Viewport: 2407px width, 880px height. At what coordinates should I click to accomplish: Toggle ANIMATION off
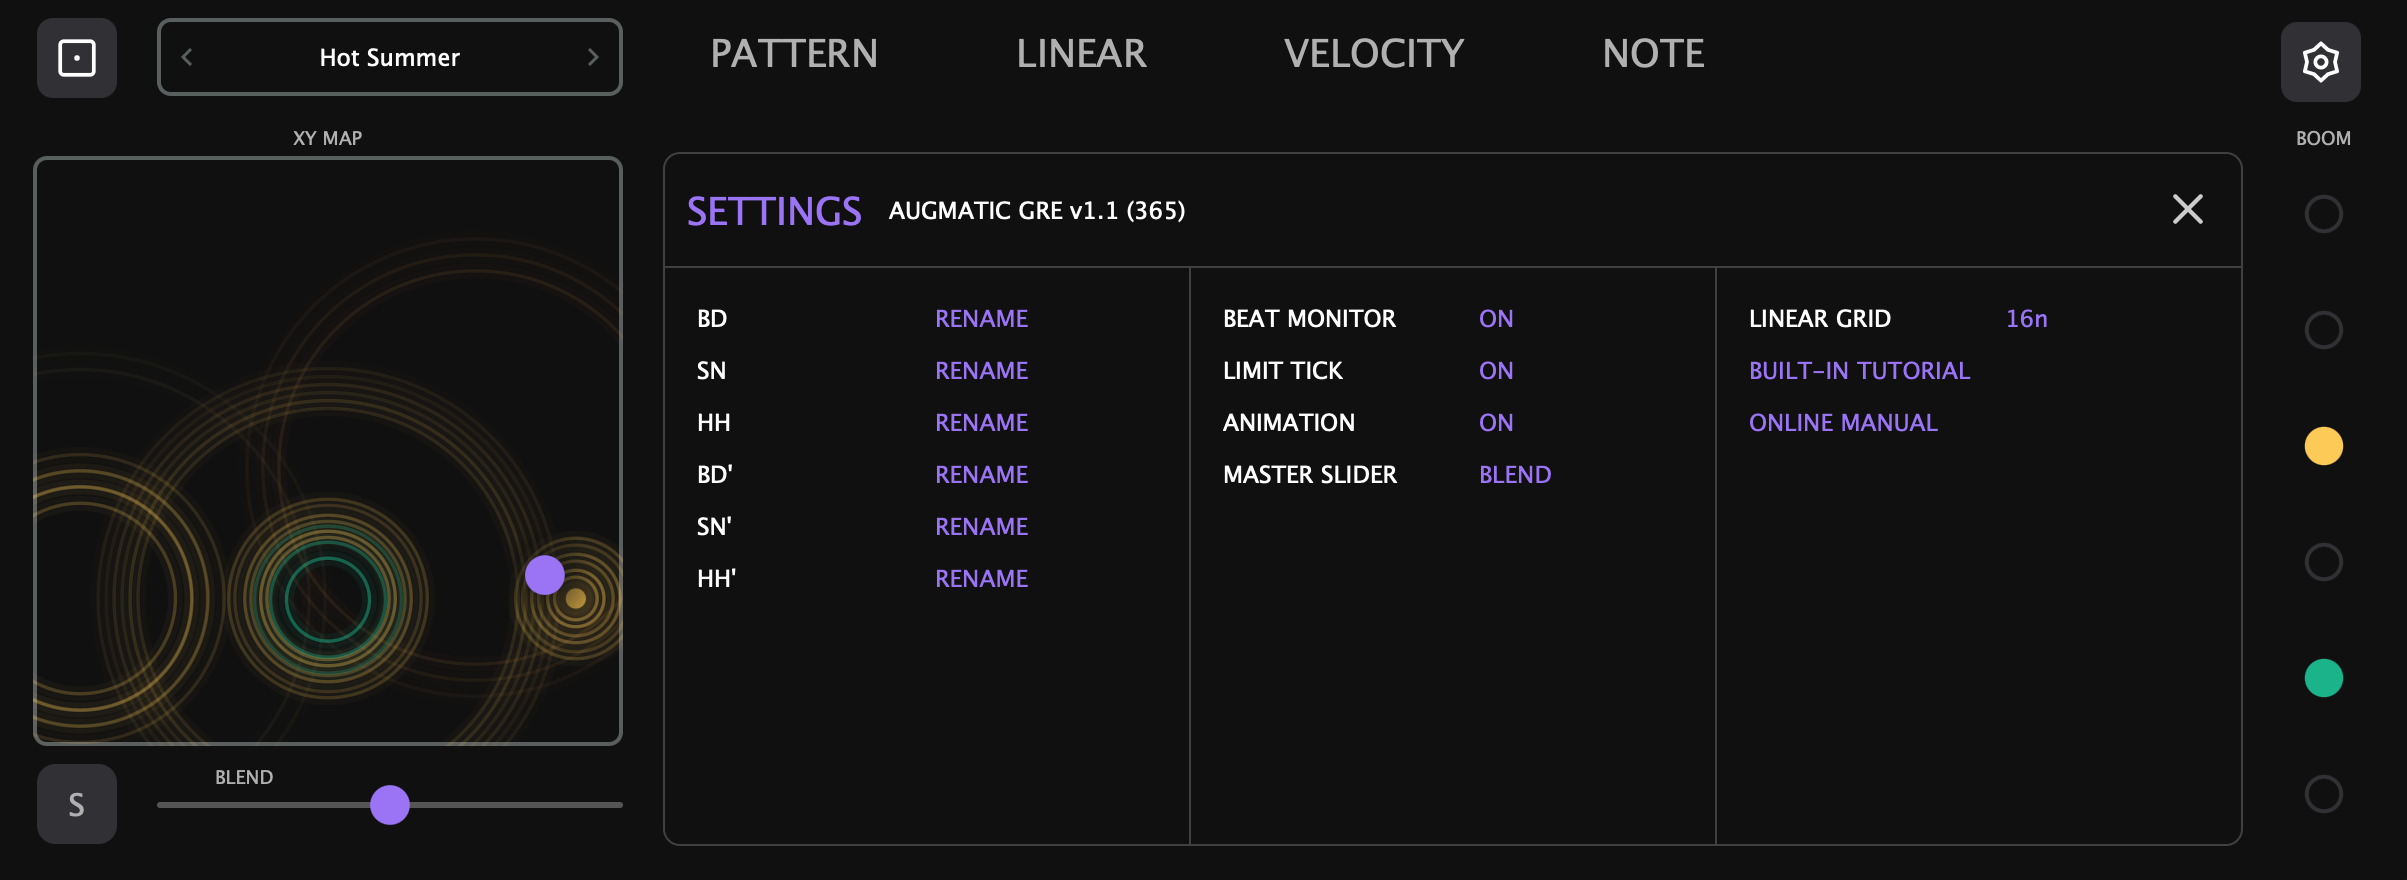tap(1495, 422)
